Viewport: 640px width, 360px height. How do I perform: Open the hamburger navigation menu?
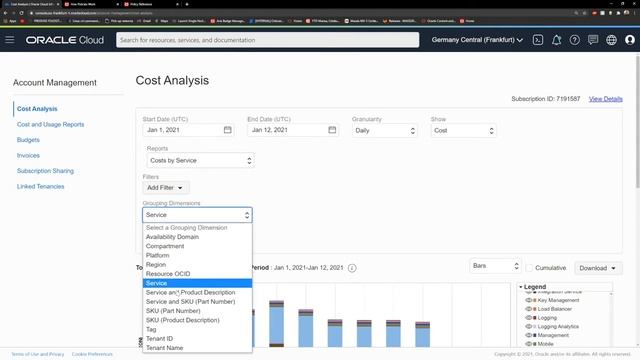(x=10, y=40)
